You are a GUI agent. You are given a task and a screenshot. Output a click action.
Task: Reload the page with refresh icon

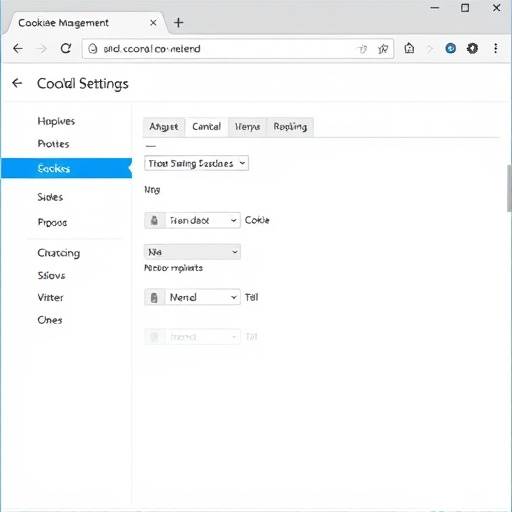click(66, 49)
